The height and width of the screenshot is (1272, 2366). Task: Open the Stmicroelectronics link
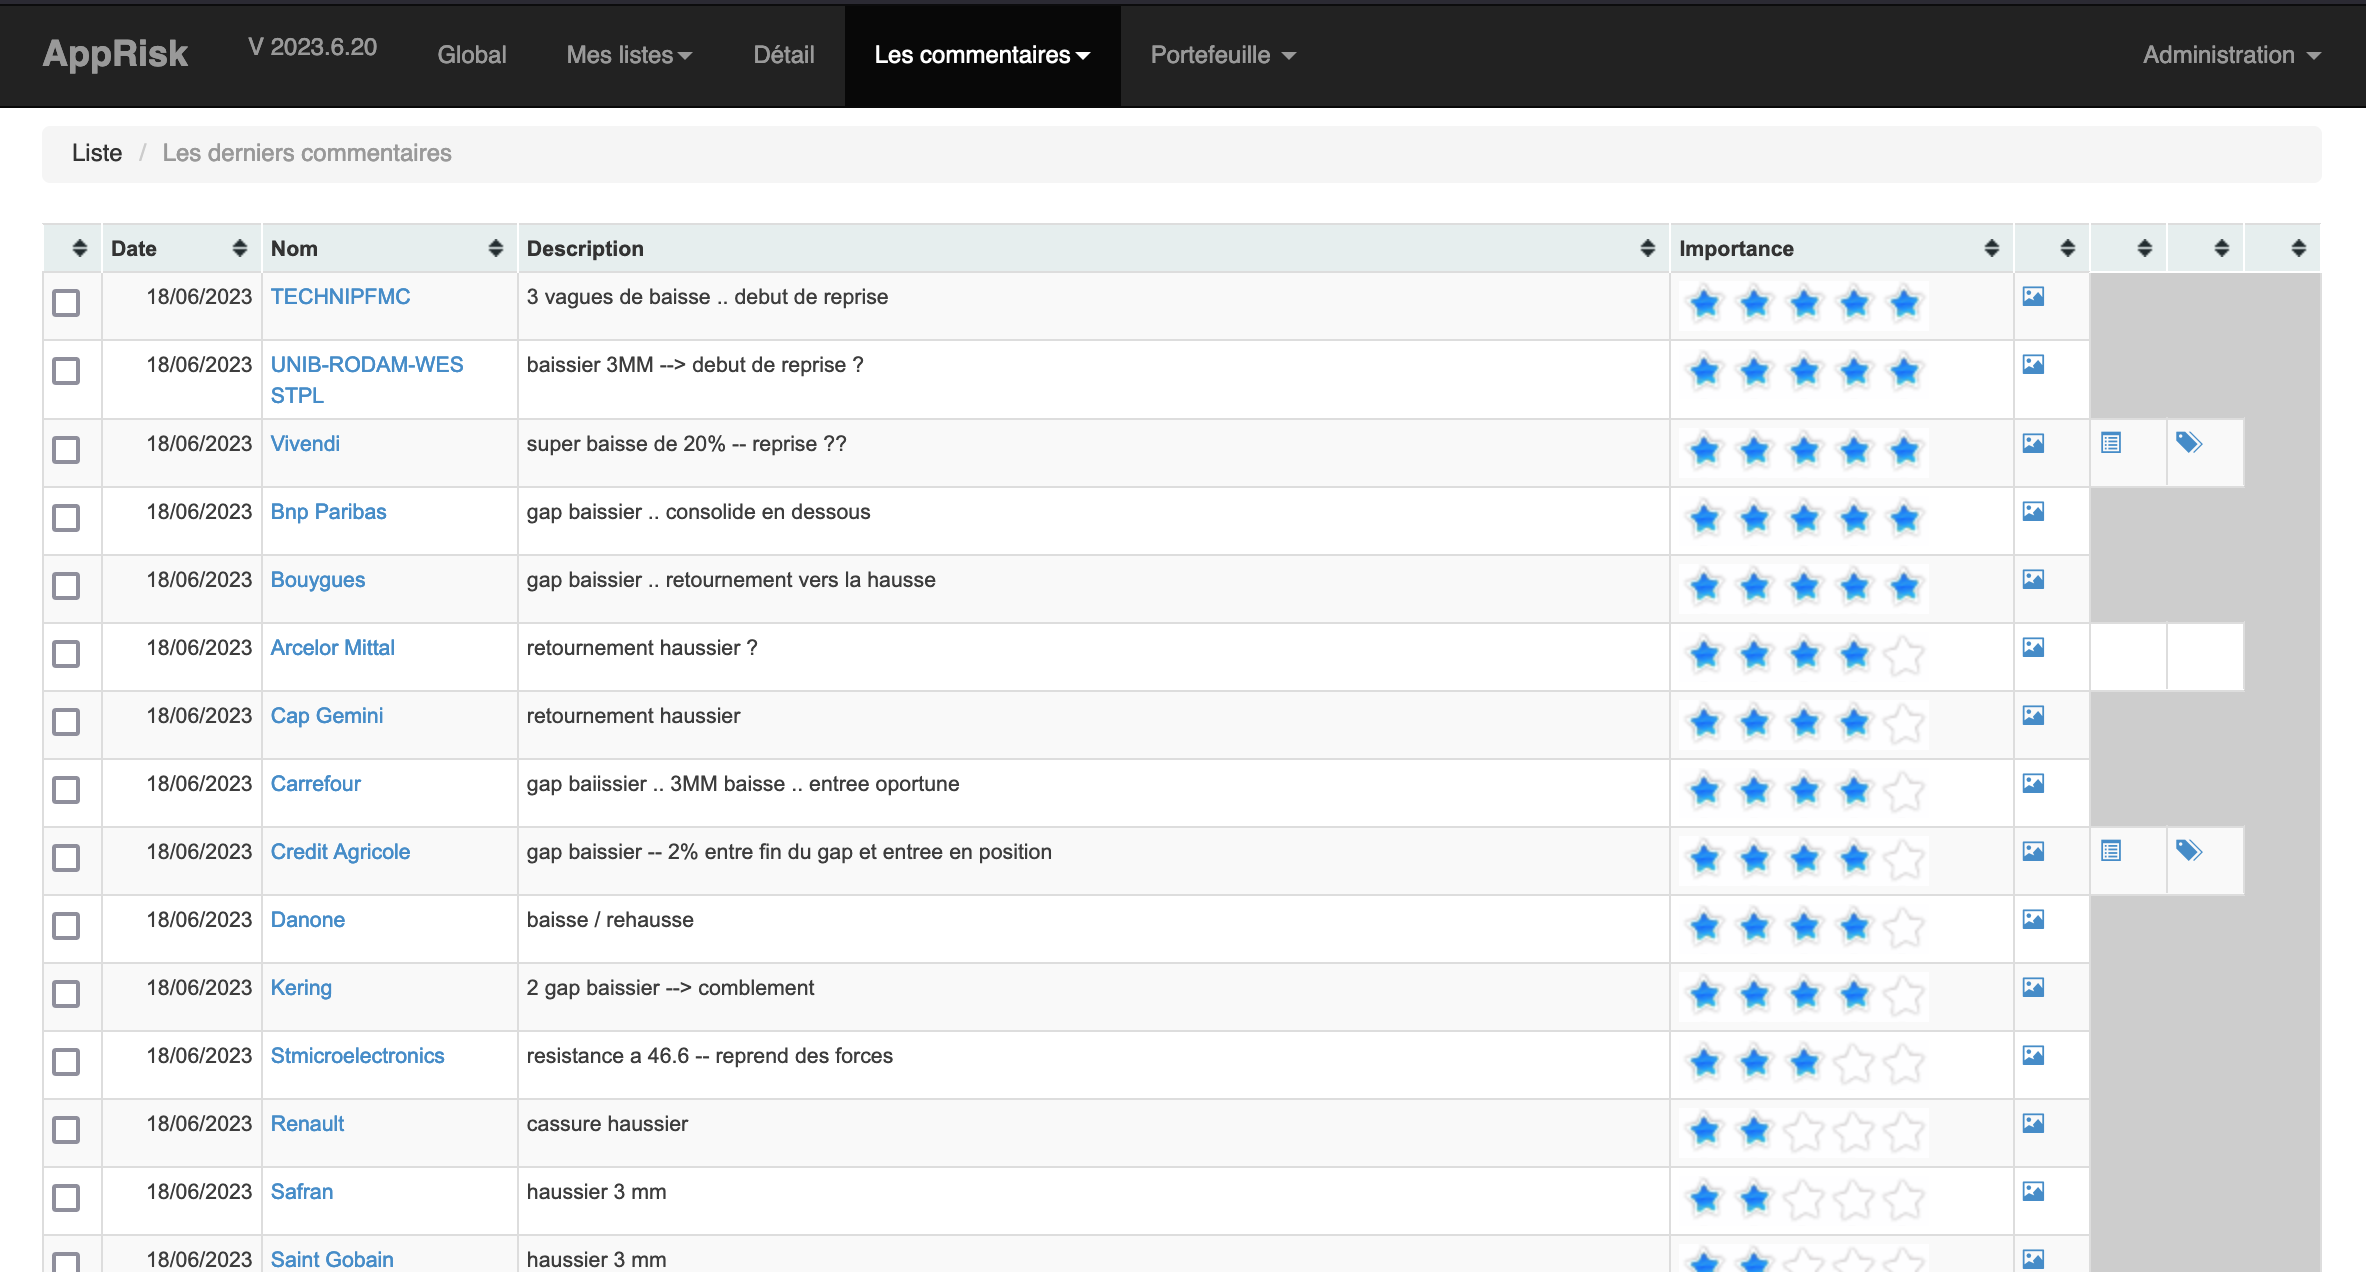point(357,1056)
